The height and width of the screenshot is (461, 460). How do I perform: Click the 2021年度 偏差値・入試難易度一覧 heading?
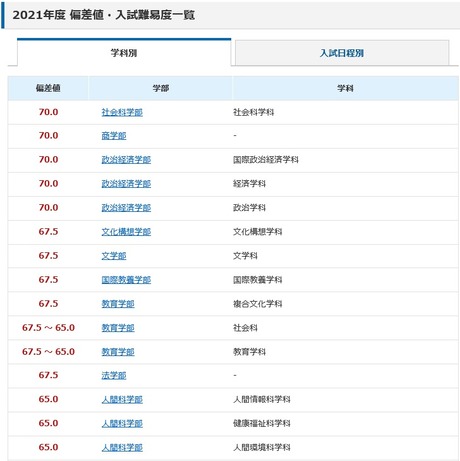tap(104, 15)
